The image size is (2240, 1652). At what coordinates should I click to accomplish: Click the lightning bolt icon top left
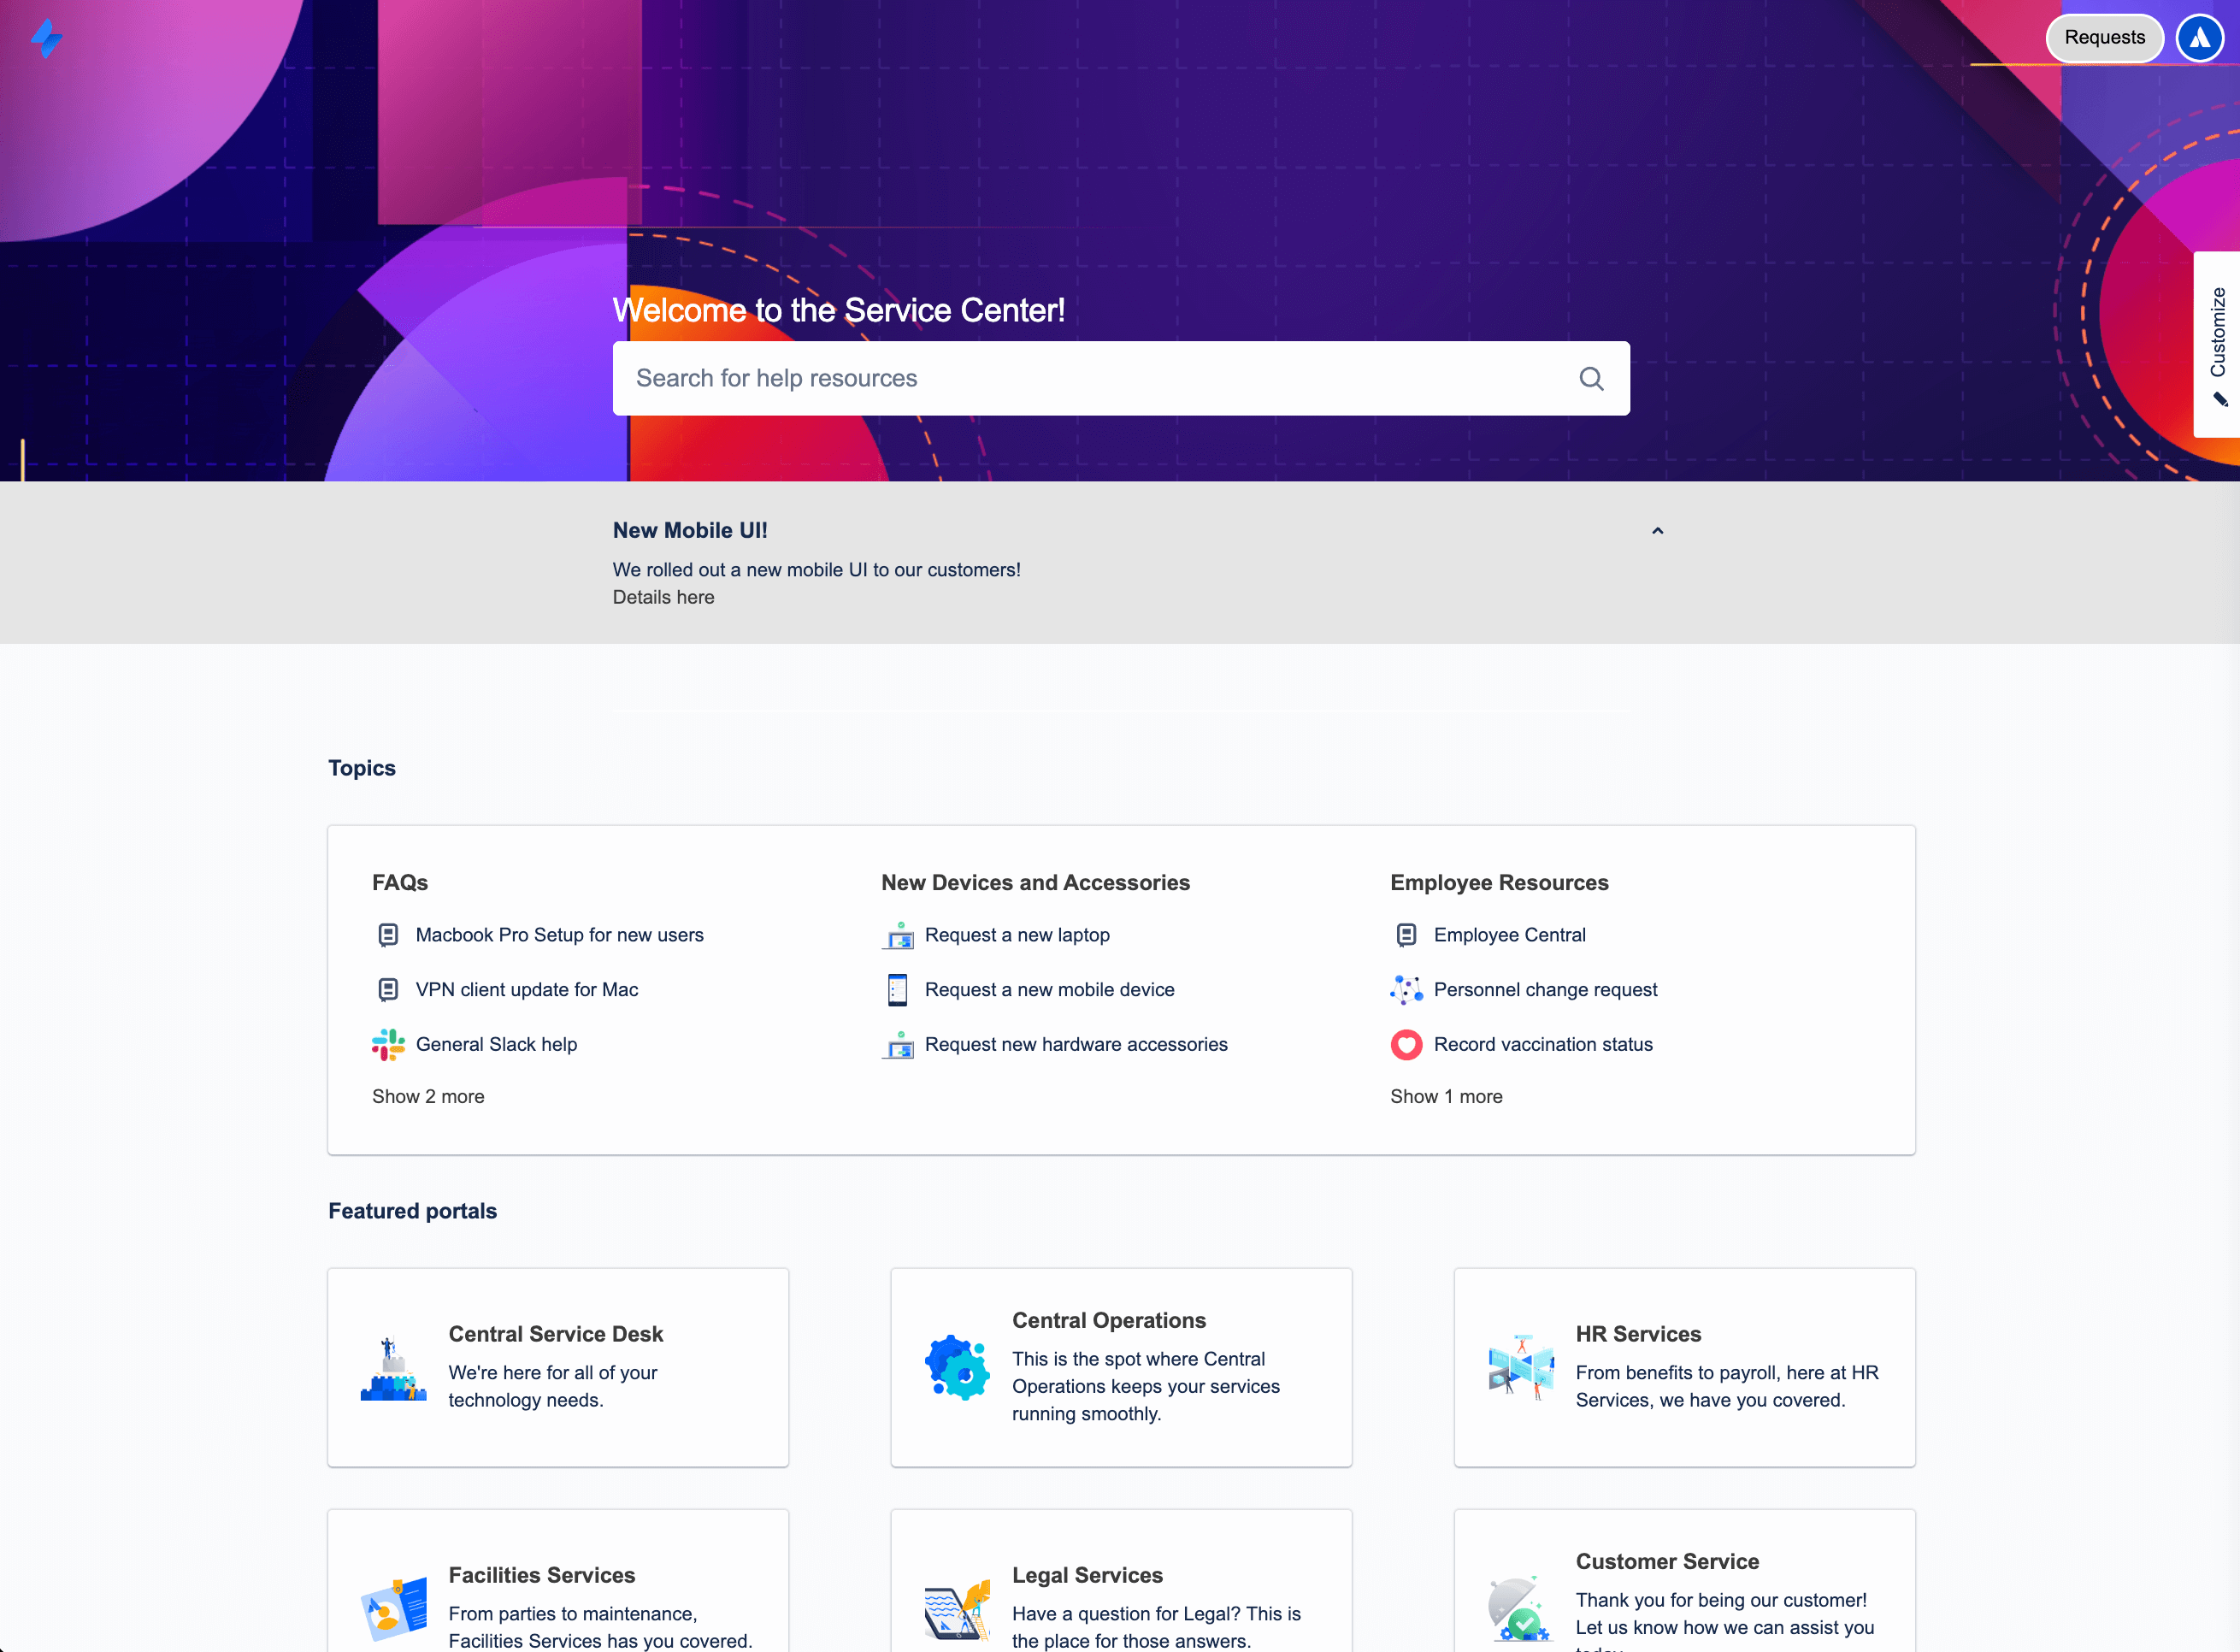(x=47, y=38)
